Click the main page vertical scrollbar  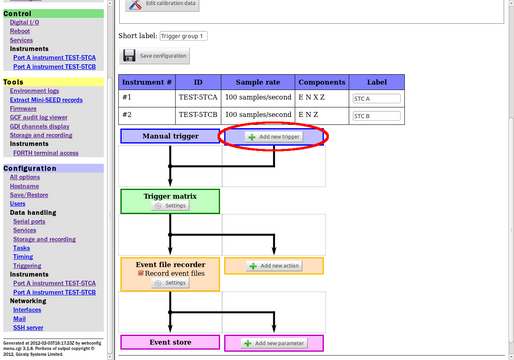pos(511,180)
